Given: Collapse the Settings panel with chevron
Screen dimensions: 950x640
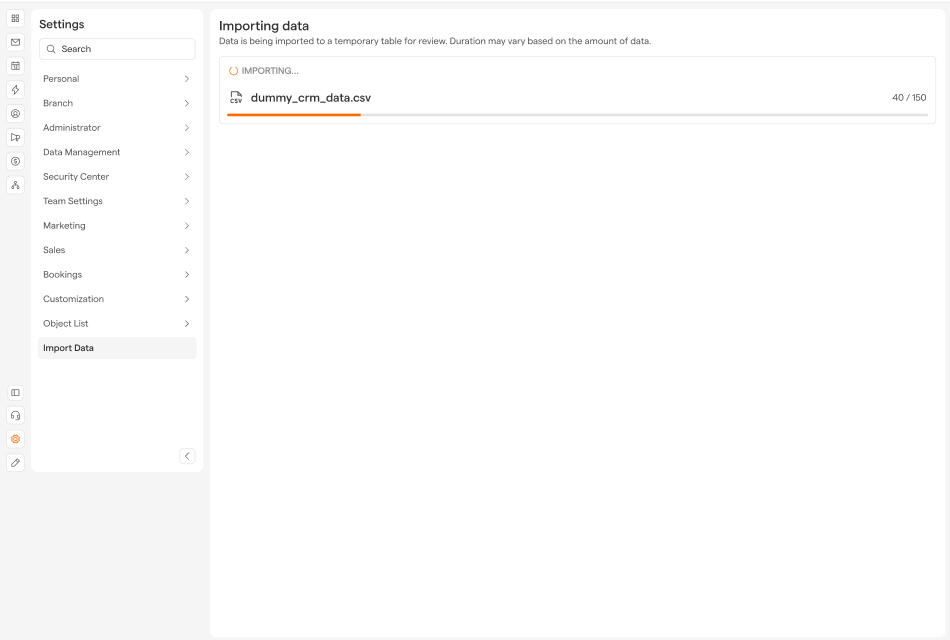Looking at the screenshot, I should 187,456.
